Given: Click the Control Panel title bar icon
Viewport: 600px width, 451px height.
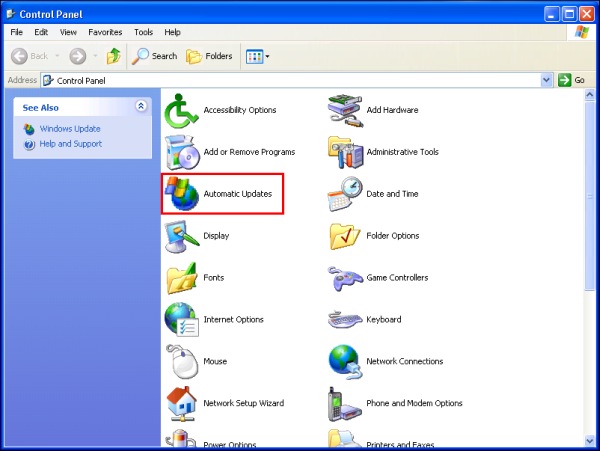Looking at the screenshot, I should (x=11, y=14).
